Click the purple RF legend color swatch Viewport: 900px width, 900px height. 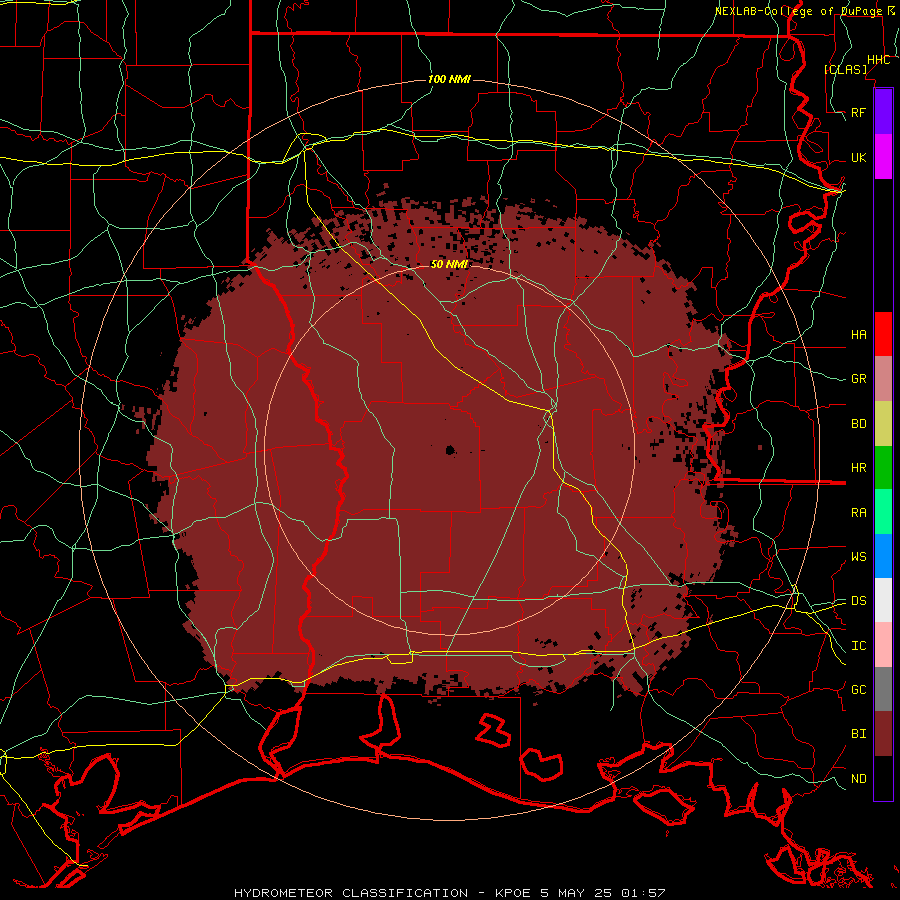883,112
